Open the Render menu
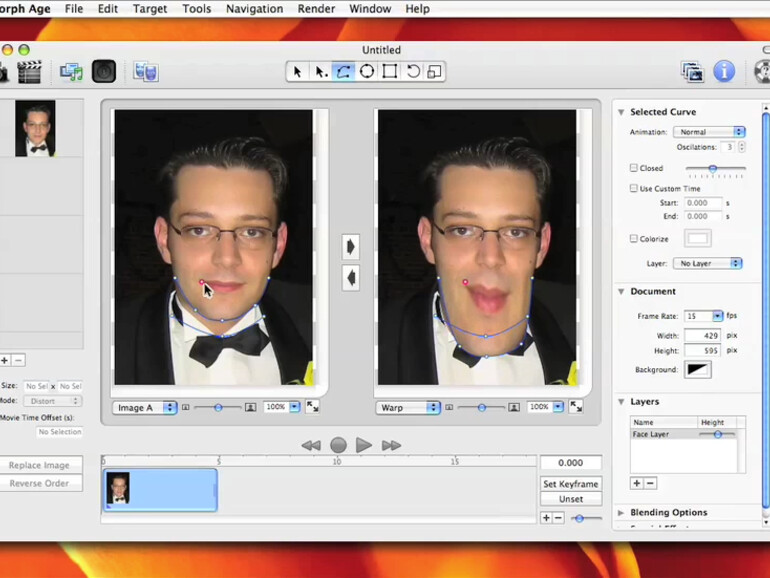 tap(316, 9)
